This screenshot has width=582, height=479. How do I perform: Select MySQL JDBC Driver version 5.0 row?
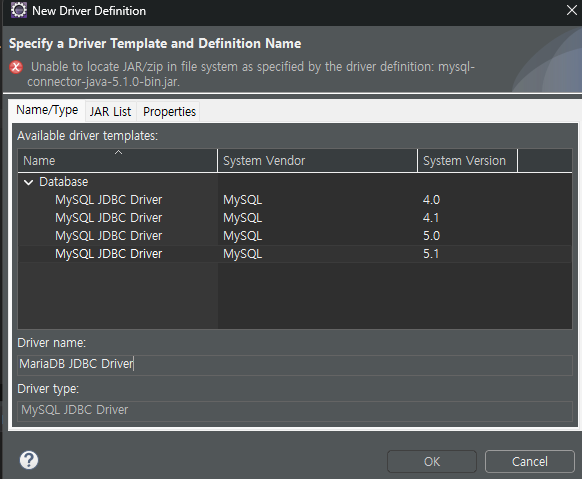pos(295,236)
